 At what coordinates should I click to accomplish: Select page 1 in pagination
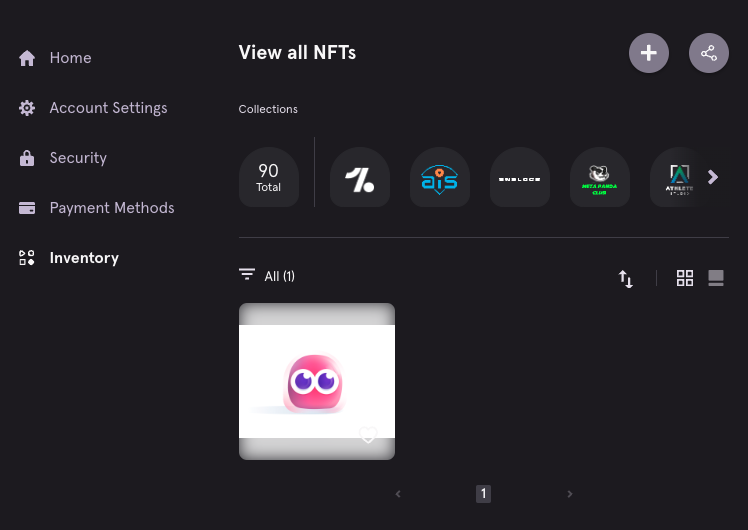(483, 494)
